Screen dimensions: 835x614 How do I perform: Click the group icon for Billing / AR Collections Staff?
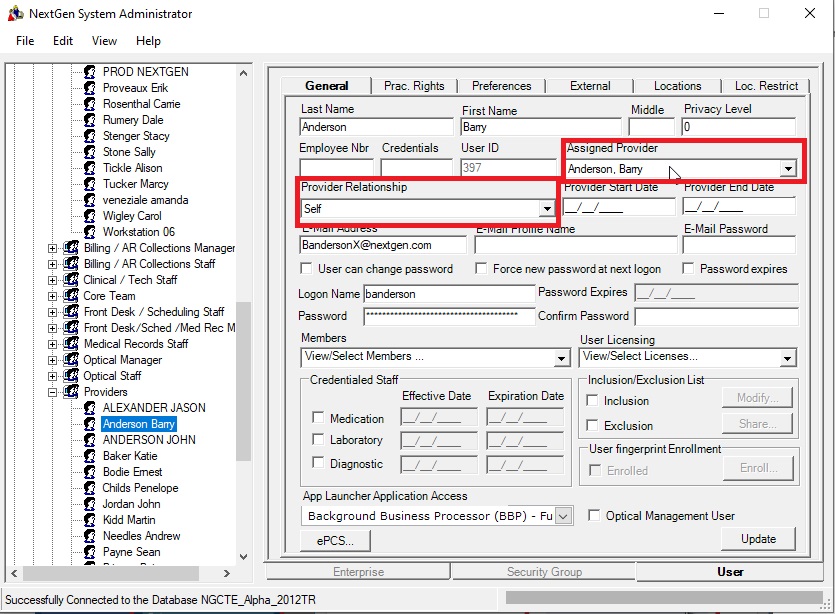71,264
